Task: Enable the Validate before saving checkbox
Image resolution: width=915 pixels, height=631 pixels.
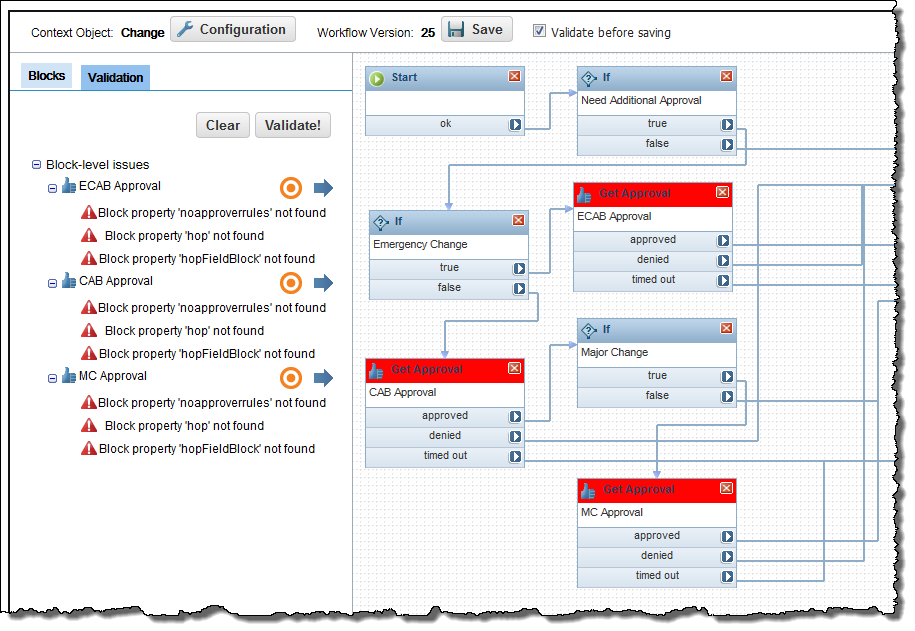Action: [538, 31]
